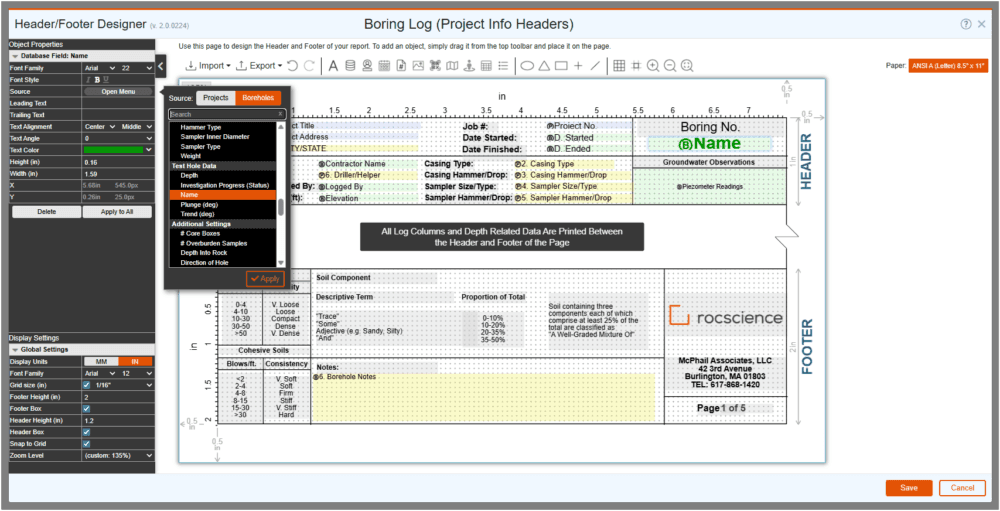Switch display units to MM
Image resolution: width=1000 pixels, height=511 pixels.
click(101, 361)
